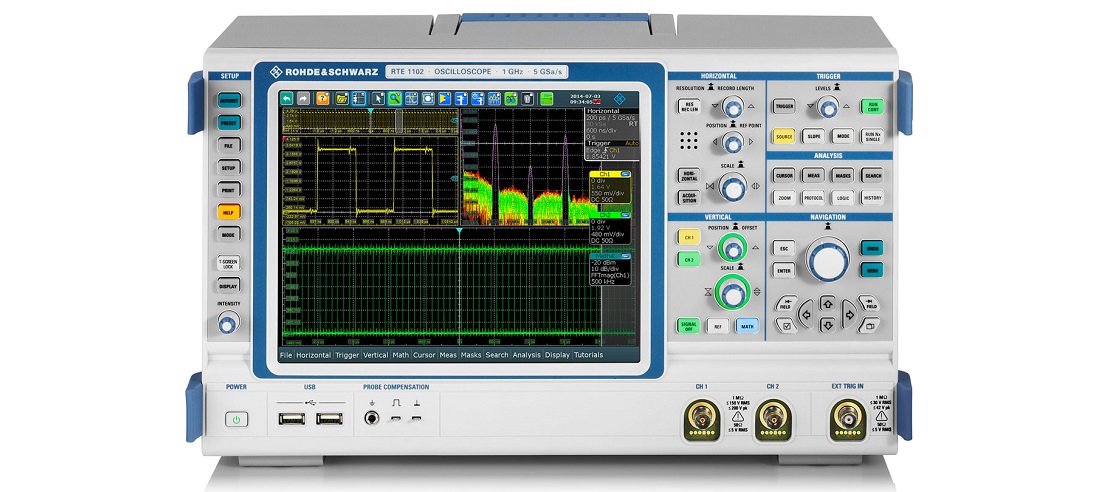This screenshot has height=492, width=1100.
Task: Tap the Rohde & Schwarz diamond logo icon on screen
Action: 620,99
